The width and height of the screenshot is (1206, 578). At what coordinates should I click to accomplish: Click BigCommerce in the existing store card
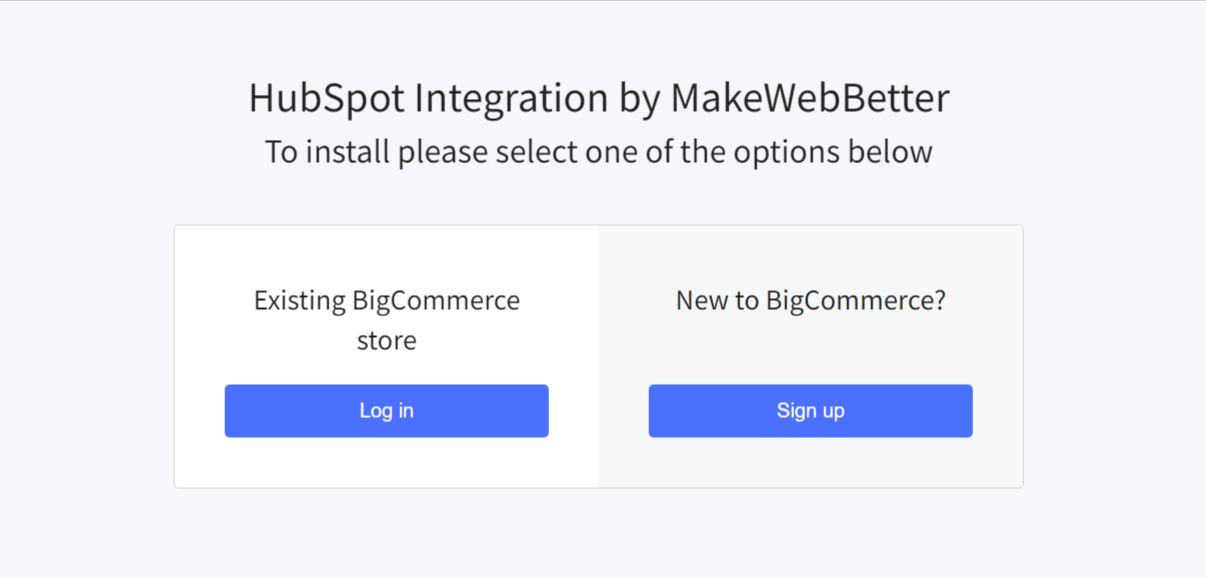(x=436, y=301)
